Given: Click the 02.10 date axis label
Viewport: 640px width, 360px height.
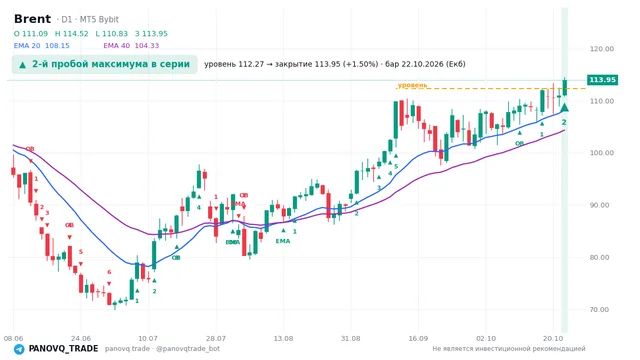Looking at the screenshot, I should pos(486,339).
